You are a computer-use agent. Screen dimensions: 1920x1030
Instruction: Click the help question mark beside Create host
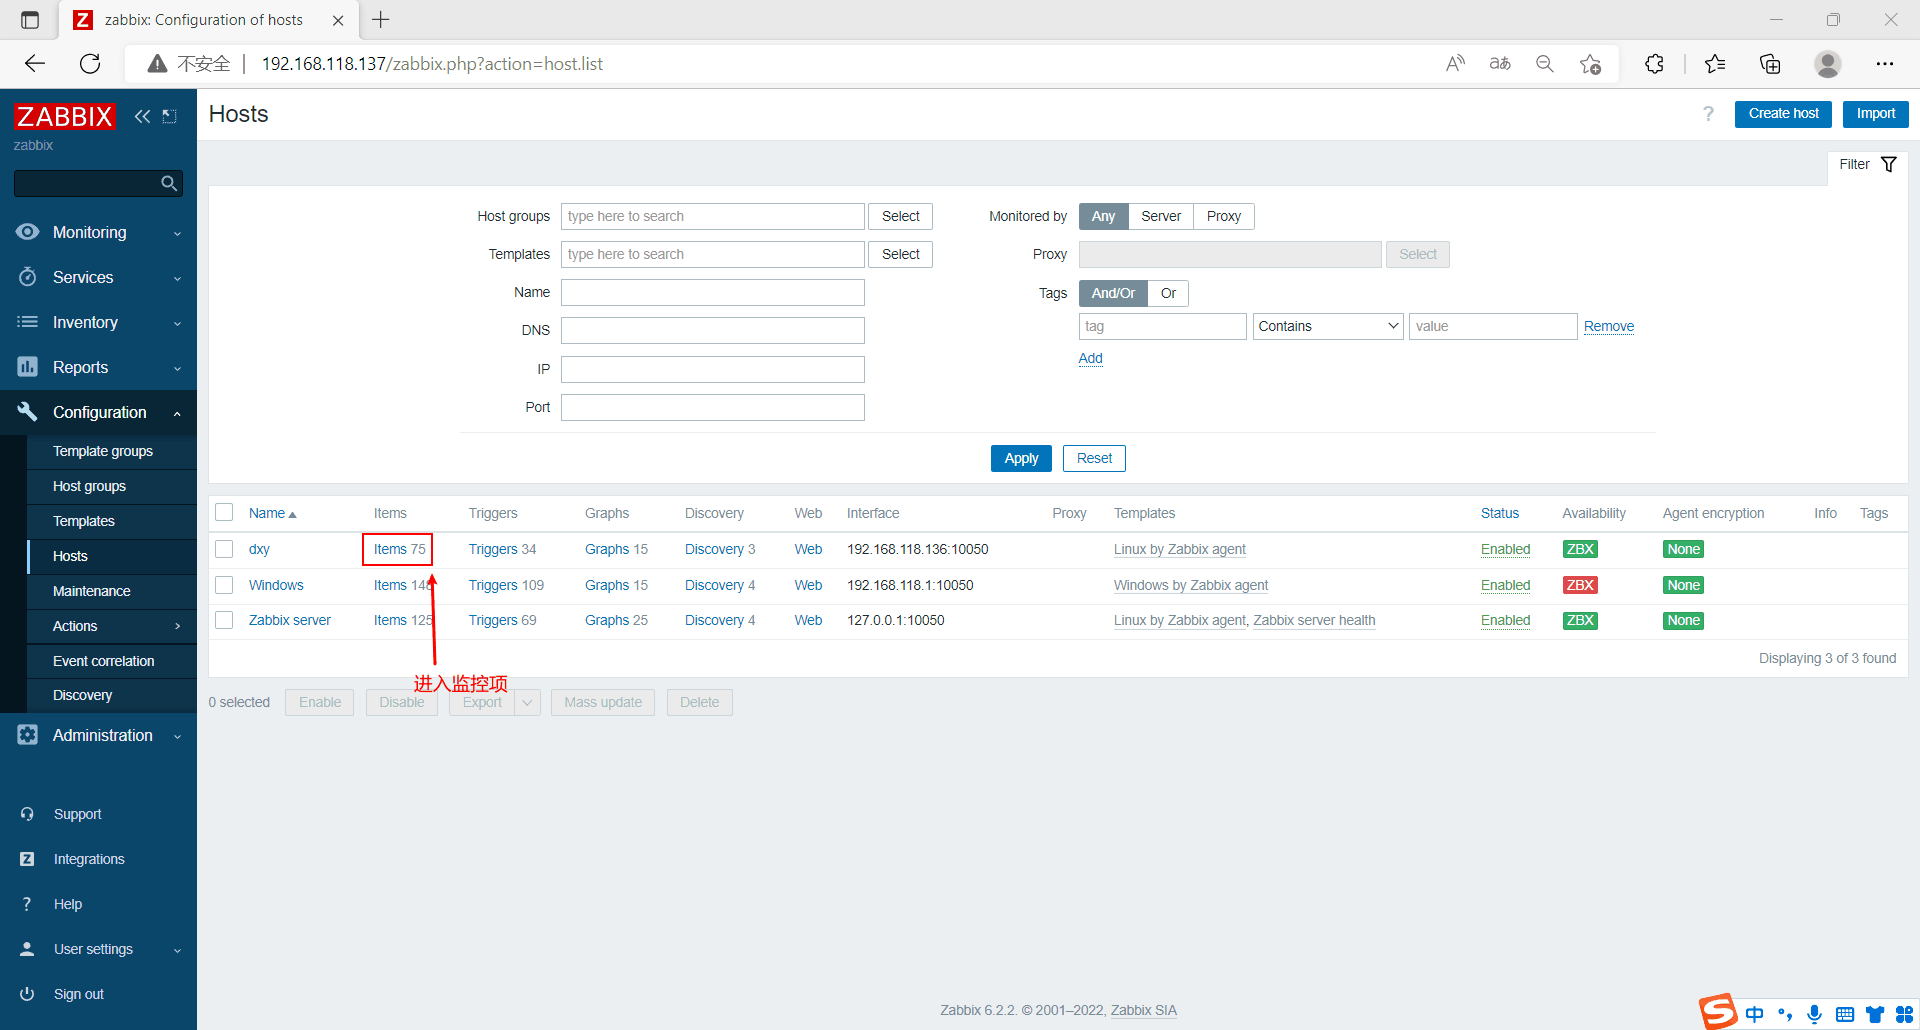coord(1708,114)
